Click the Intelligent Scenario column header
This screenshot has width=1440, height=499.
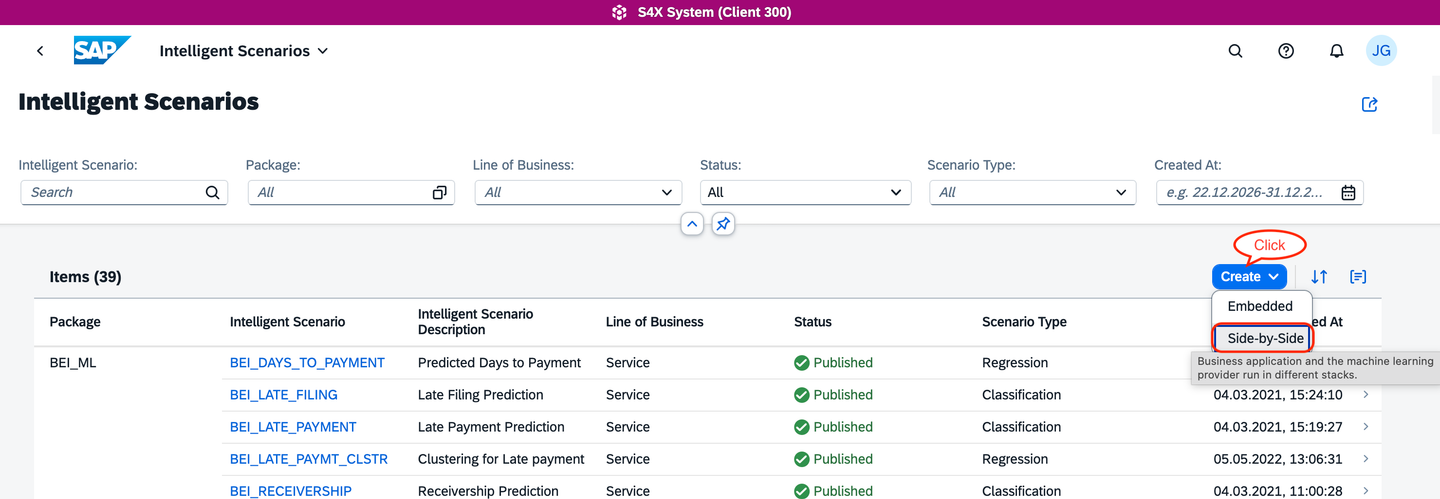[x=287, y=322]
